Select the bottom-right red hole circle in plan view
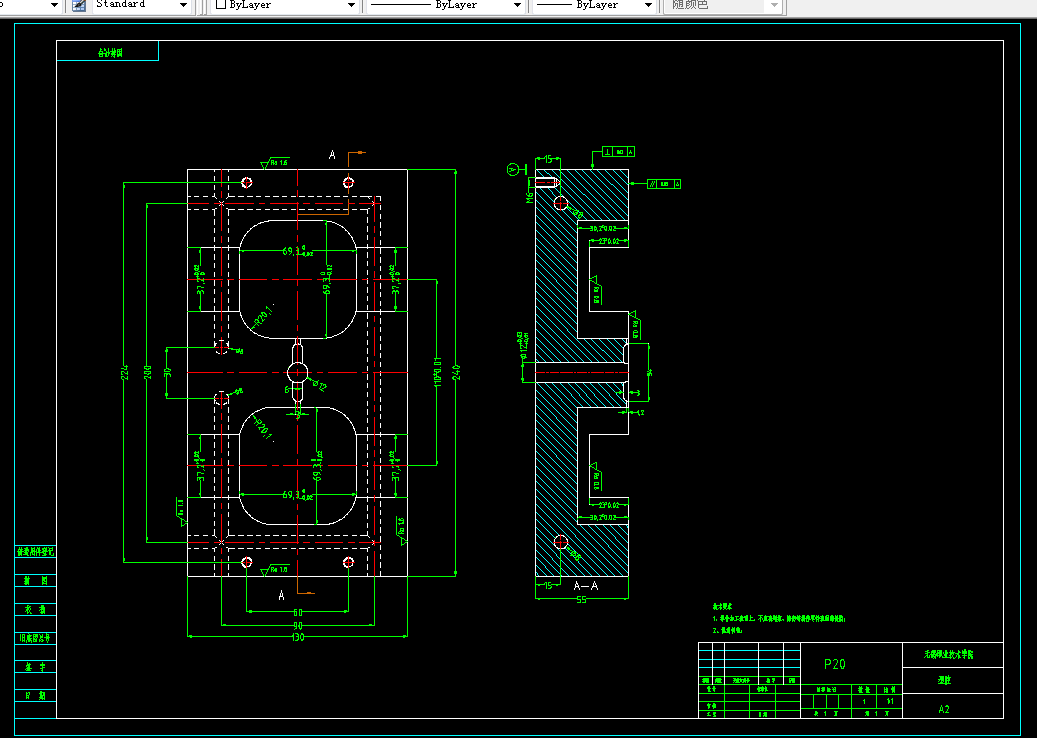Viewport: 1037px width, 738px height. pyautogui.click(x=349, y=563)
